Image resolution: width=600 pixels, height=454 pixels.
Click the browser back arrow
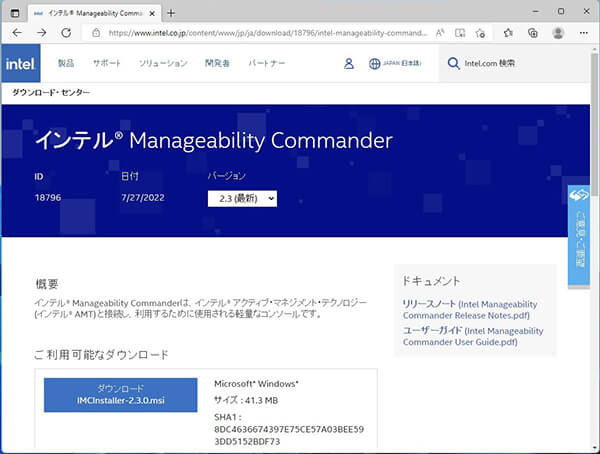(x=17, y=33)
